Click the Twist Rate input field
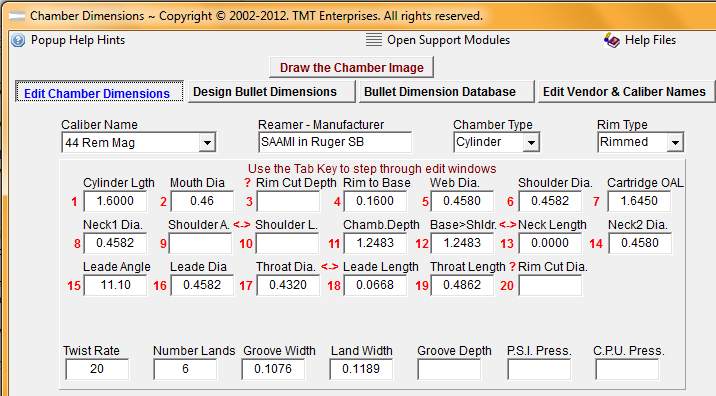Screen dimensions: 716x396 (97, 370)
